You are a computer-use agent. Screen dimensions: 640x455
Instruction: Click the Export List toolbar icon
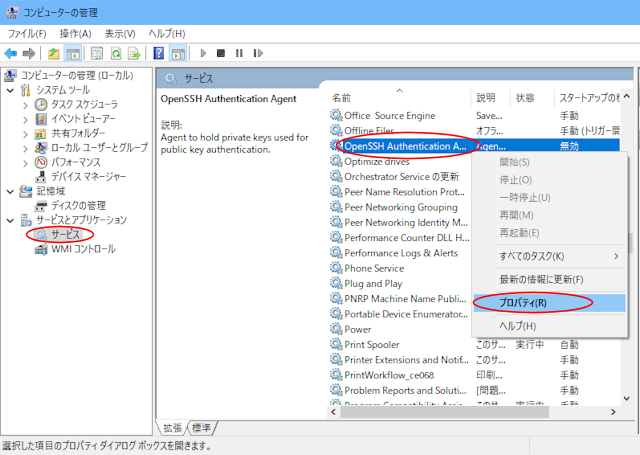point(134,53)
